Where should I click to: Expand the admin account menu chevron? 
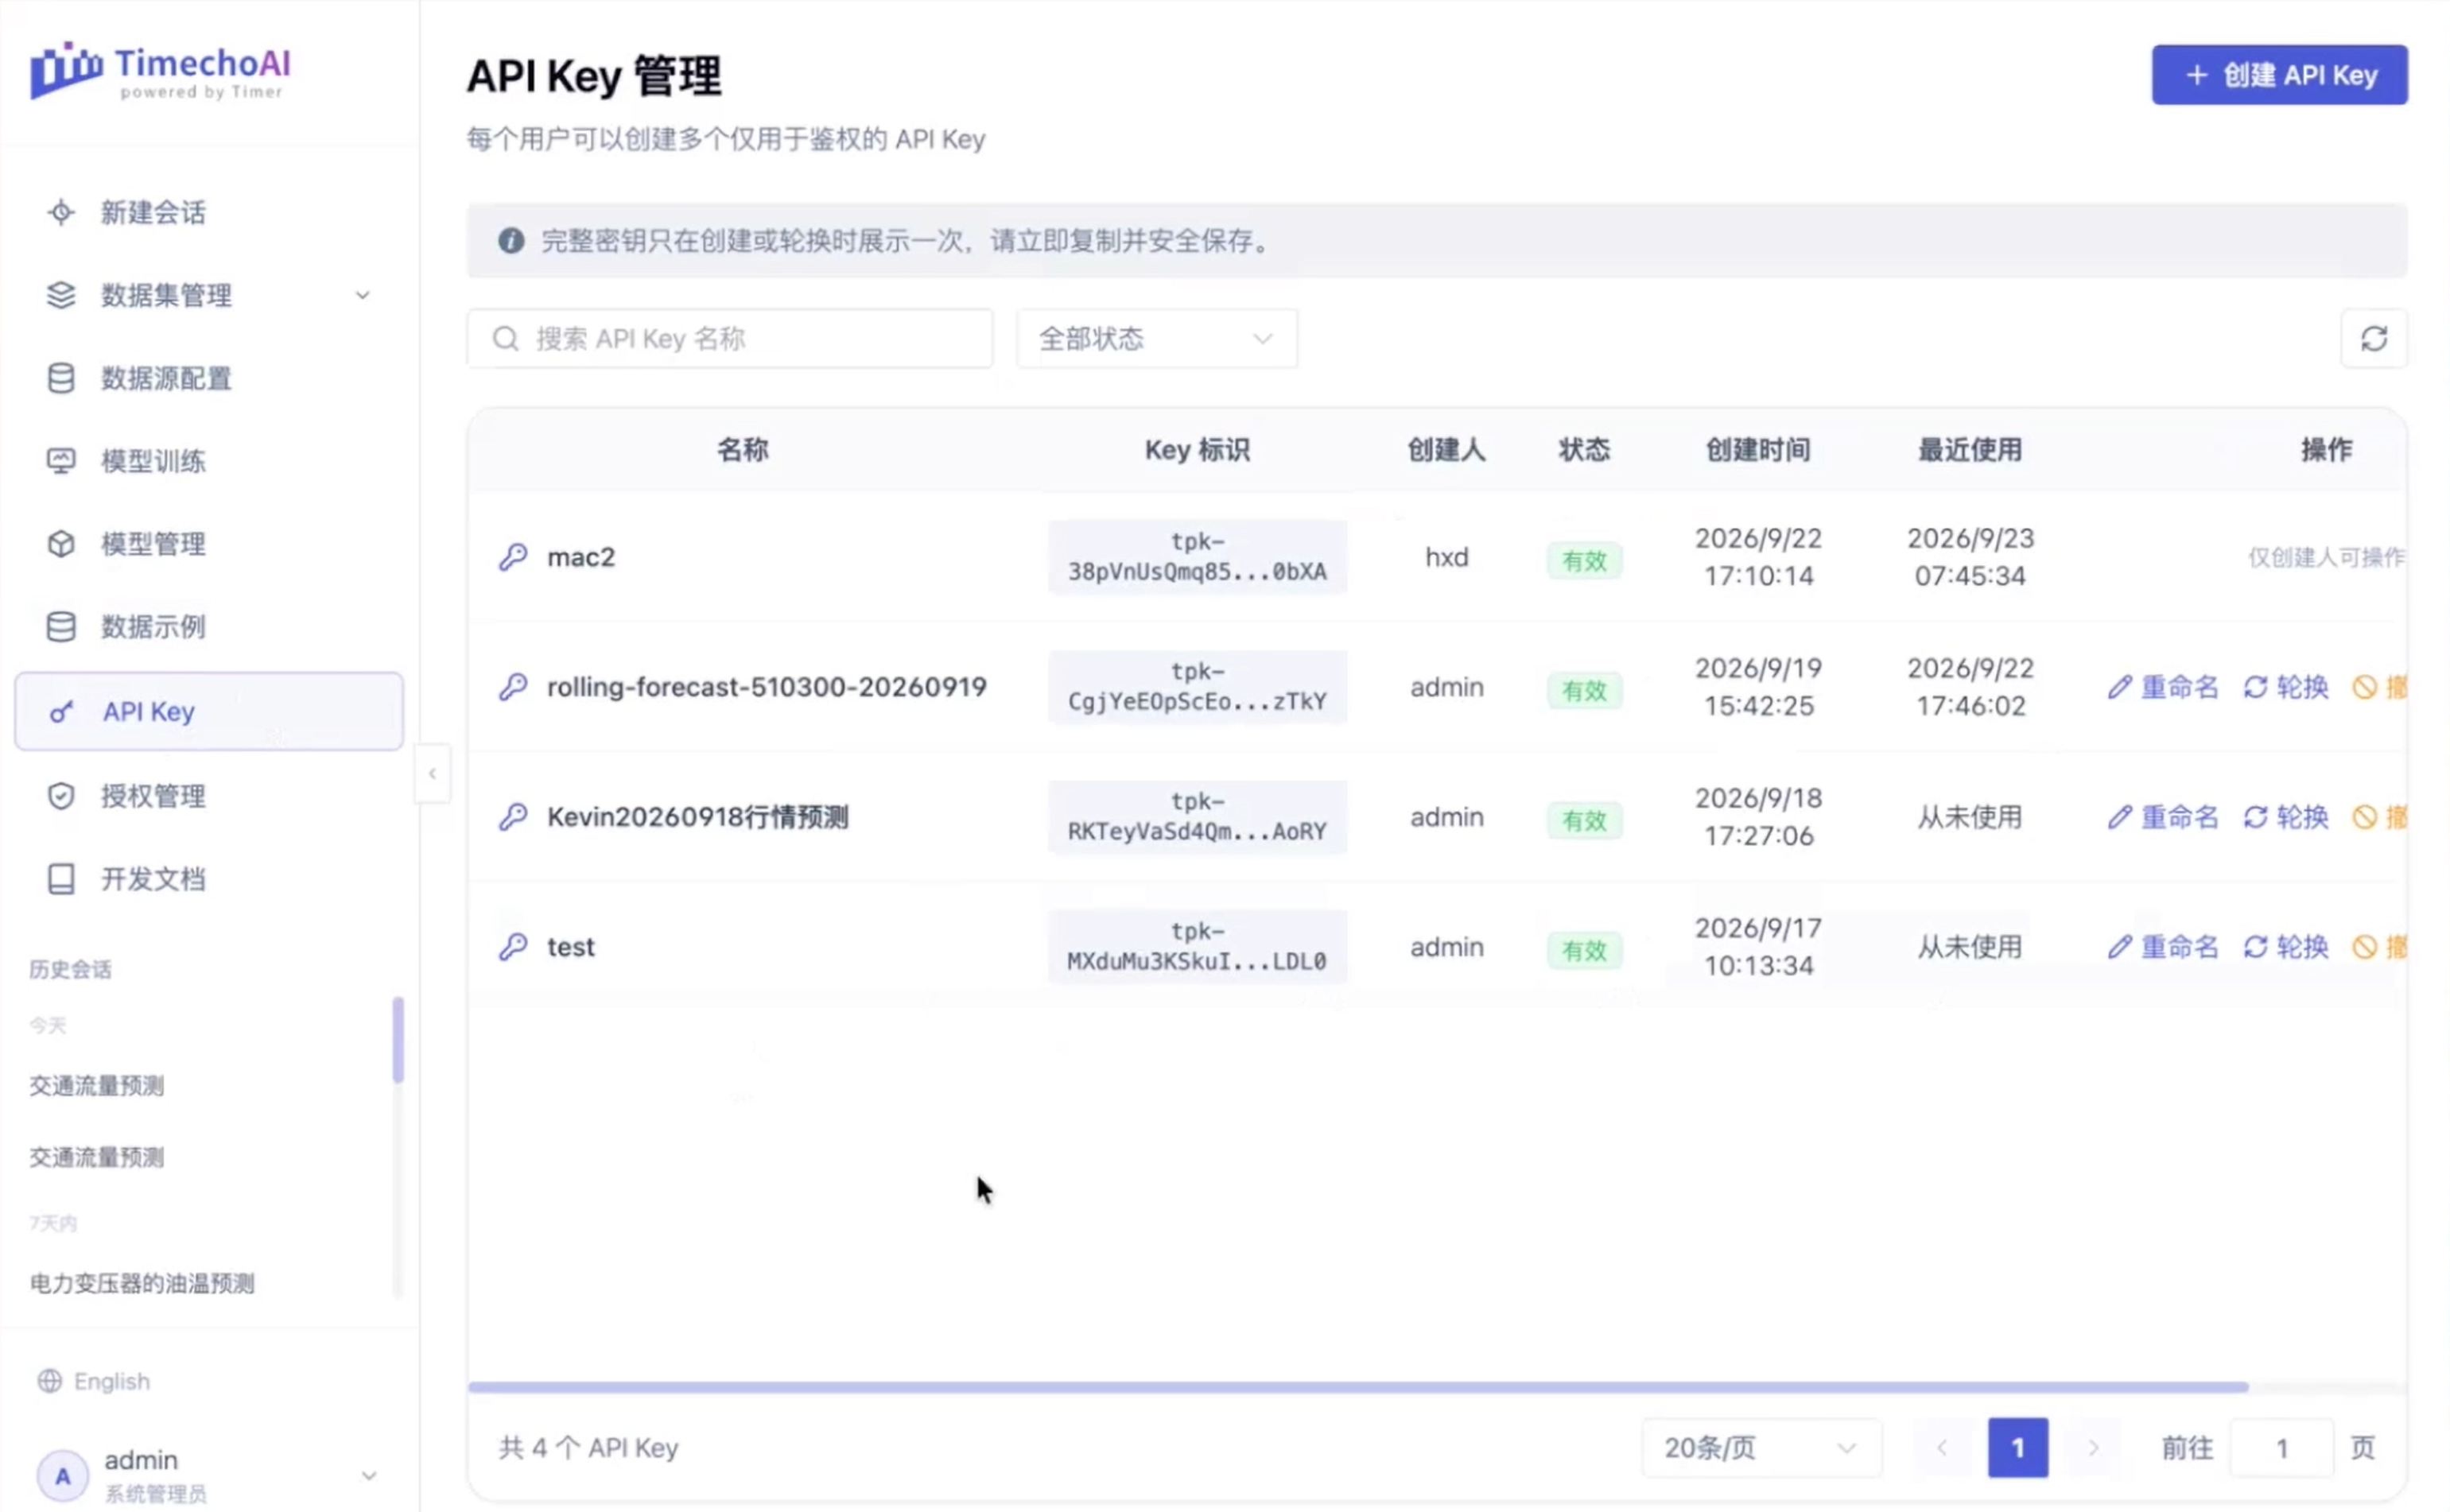click(369, 1476)
